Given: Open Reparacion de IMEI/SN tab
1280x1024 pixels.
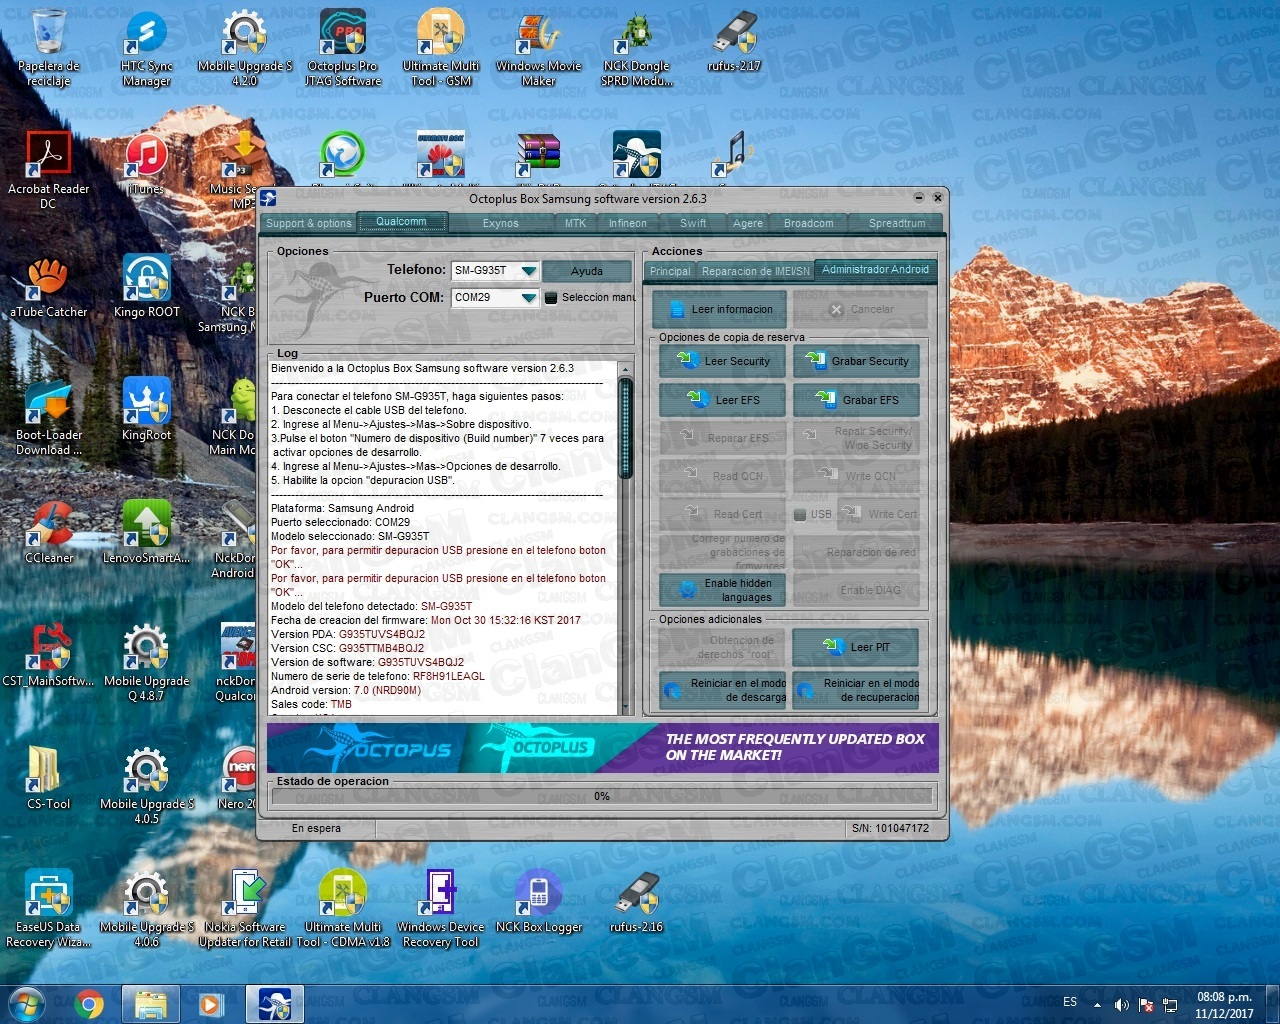Looking at the screenshot, I should 755,271.
